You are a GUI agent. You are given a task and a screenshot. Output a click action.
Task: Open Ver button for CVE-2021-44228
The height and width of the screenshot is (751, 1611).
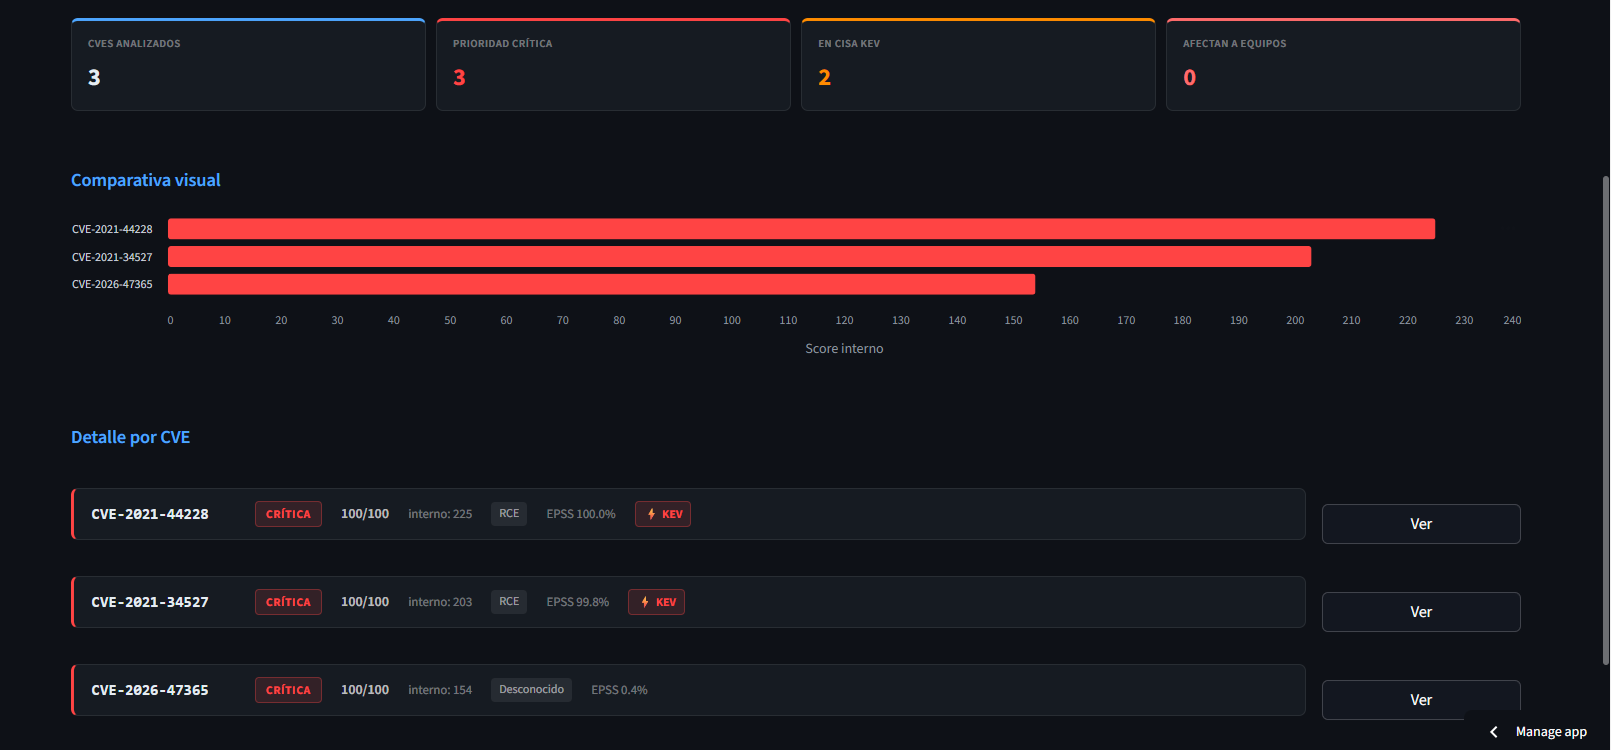(1421, 524)
